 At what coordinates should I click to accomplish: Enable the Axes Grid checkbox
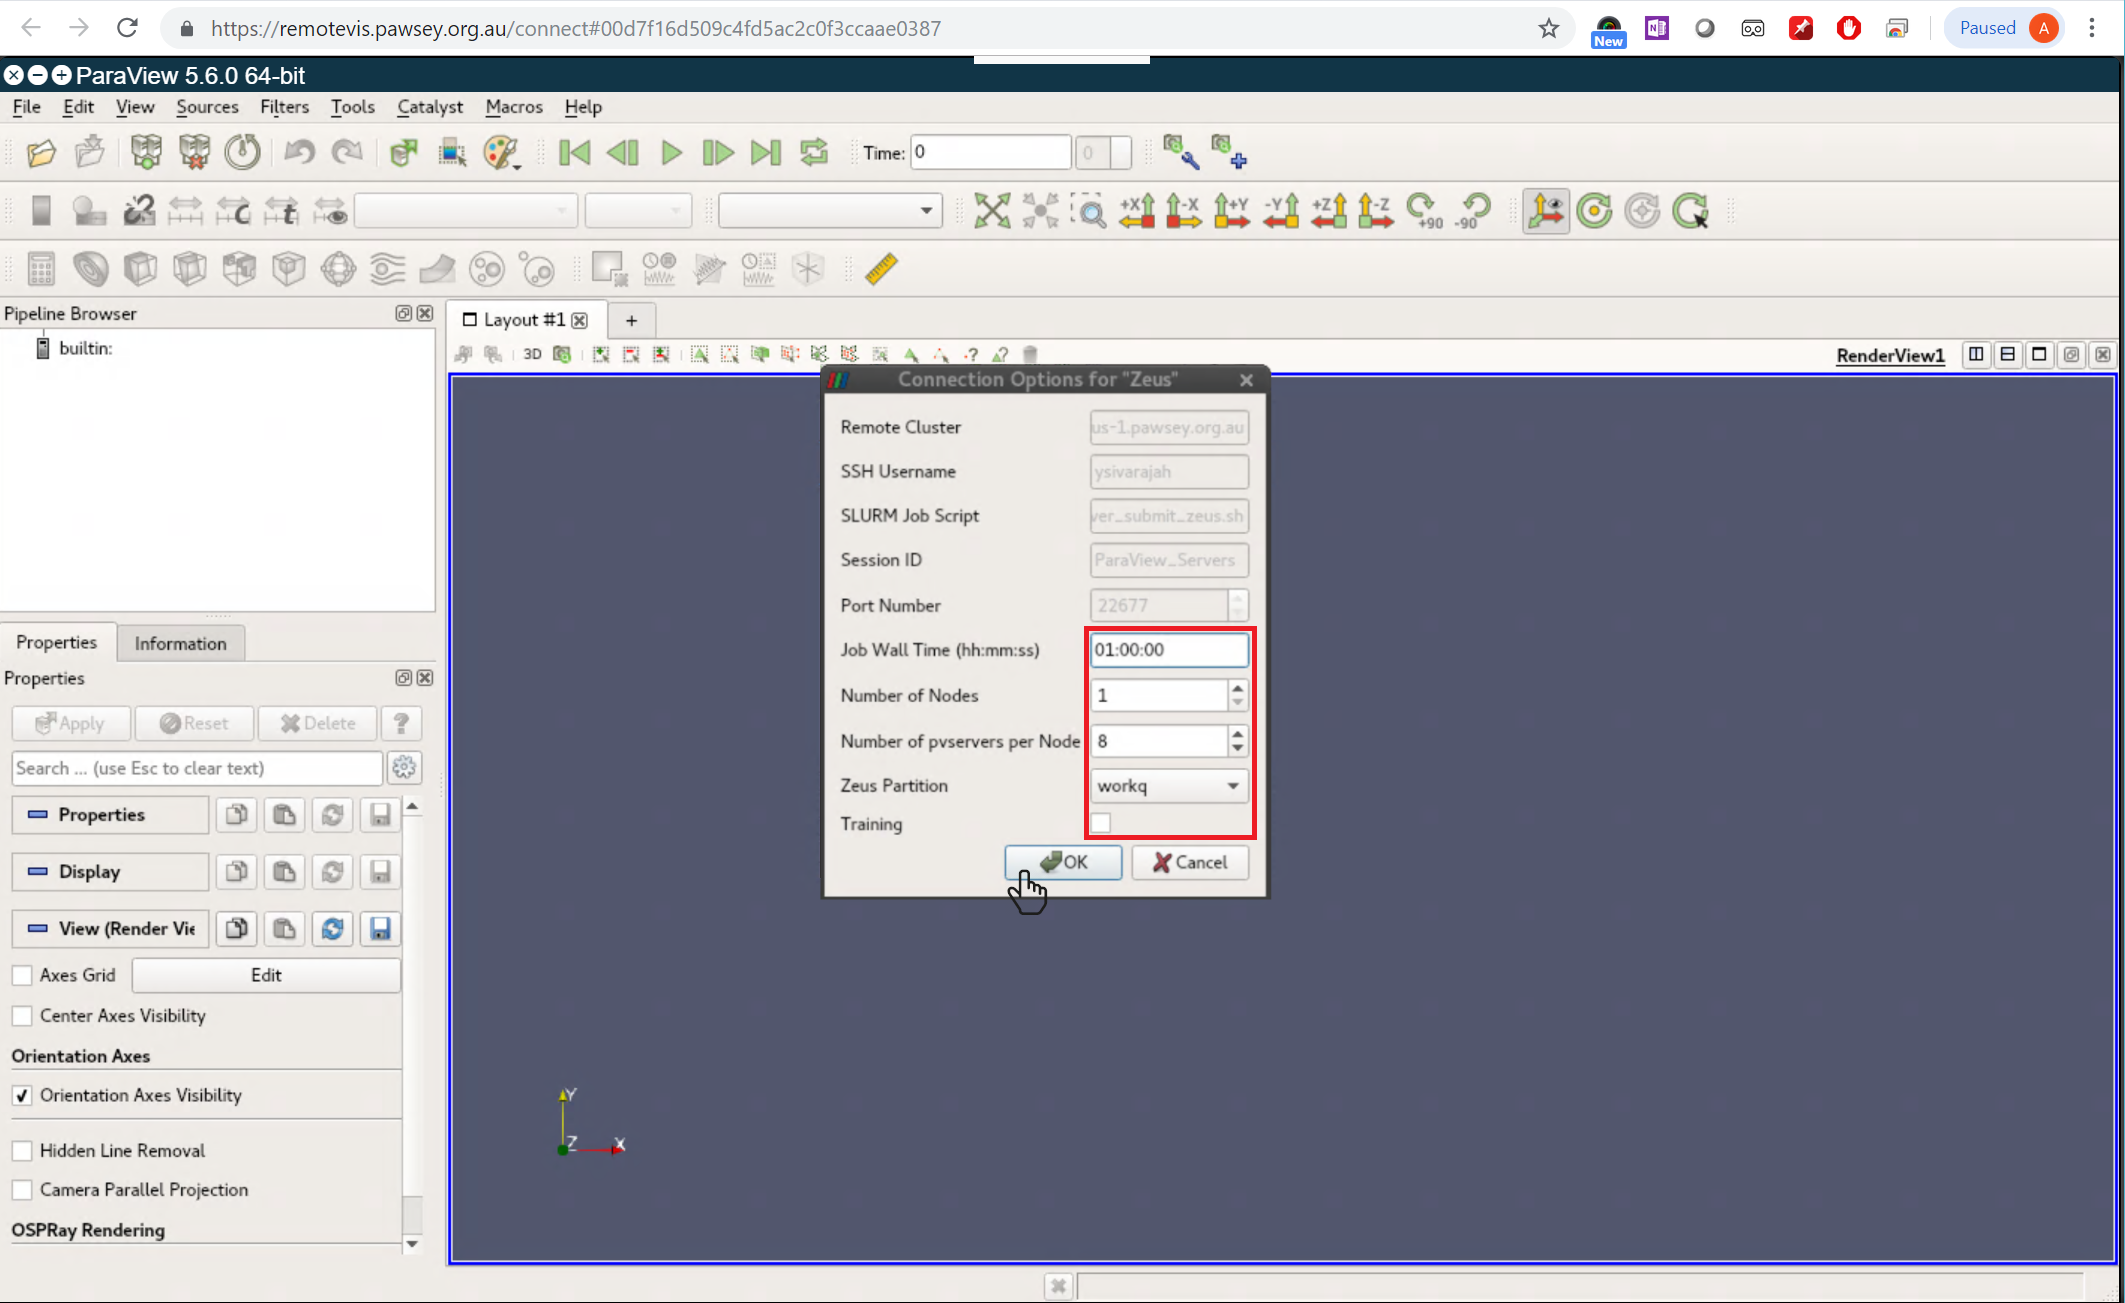coord(22,974)
